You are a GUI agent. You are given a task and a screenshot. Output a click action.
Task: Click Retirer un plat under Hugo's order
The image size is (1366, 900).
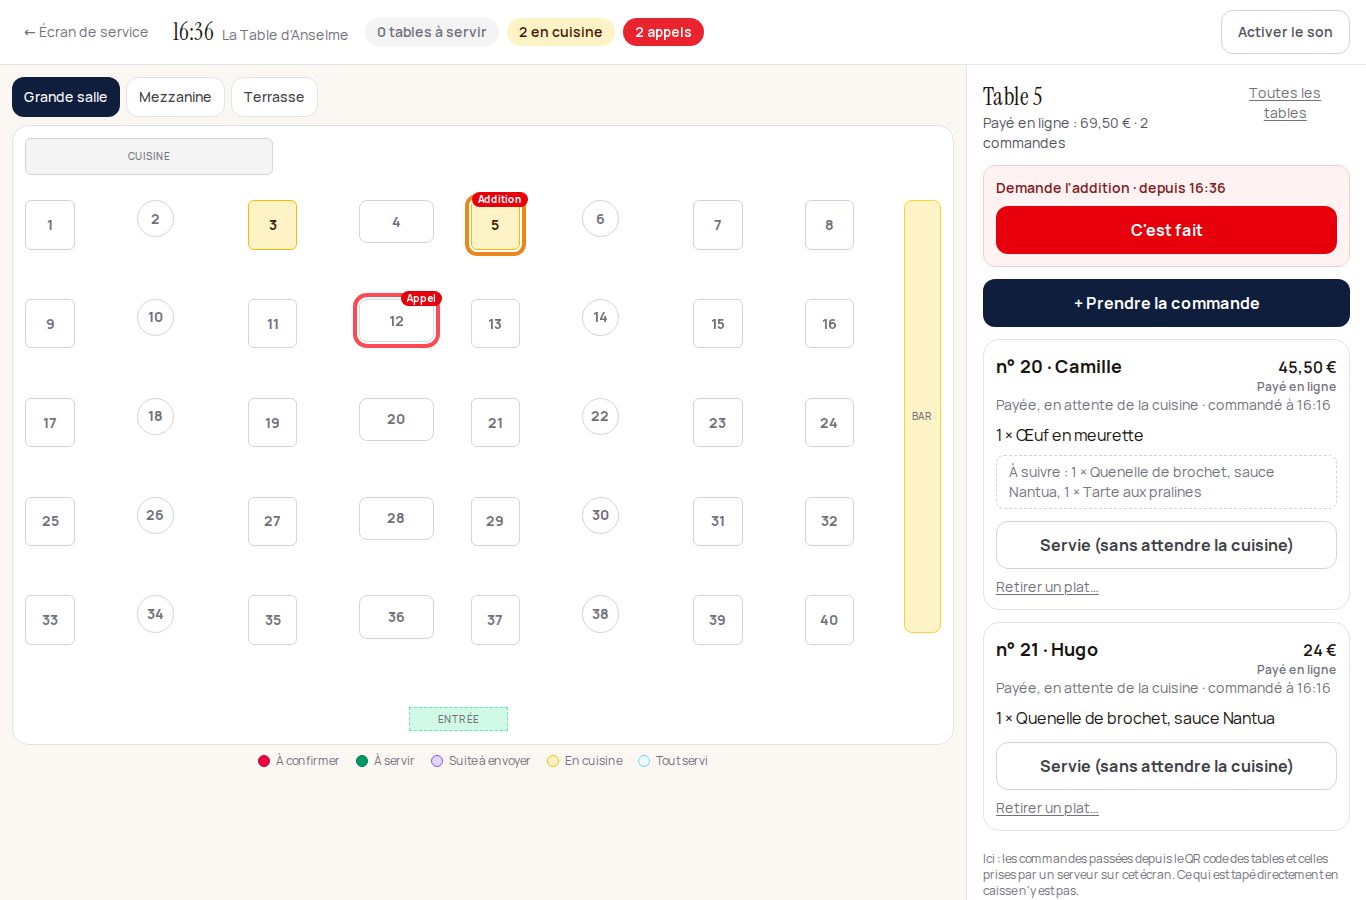click(1047, 808)
